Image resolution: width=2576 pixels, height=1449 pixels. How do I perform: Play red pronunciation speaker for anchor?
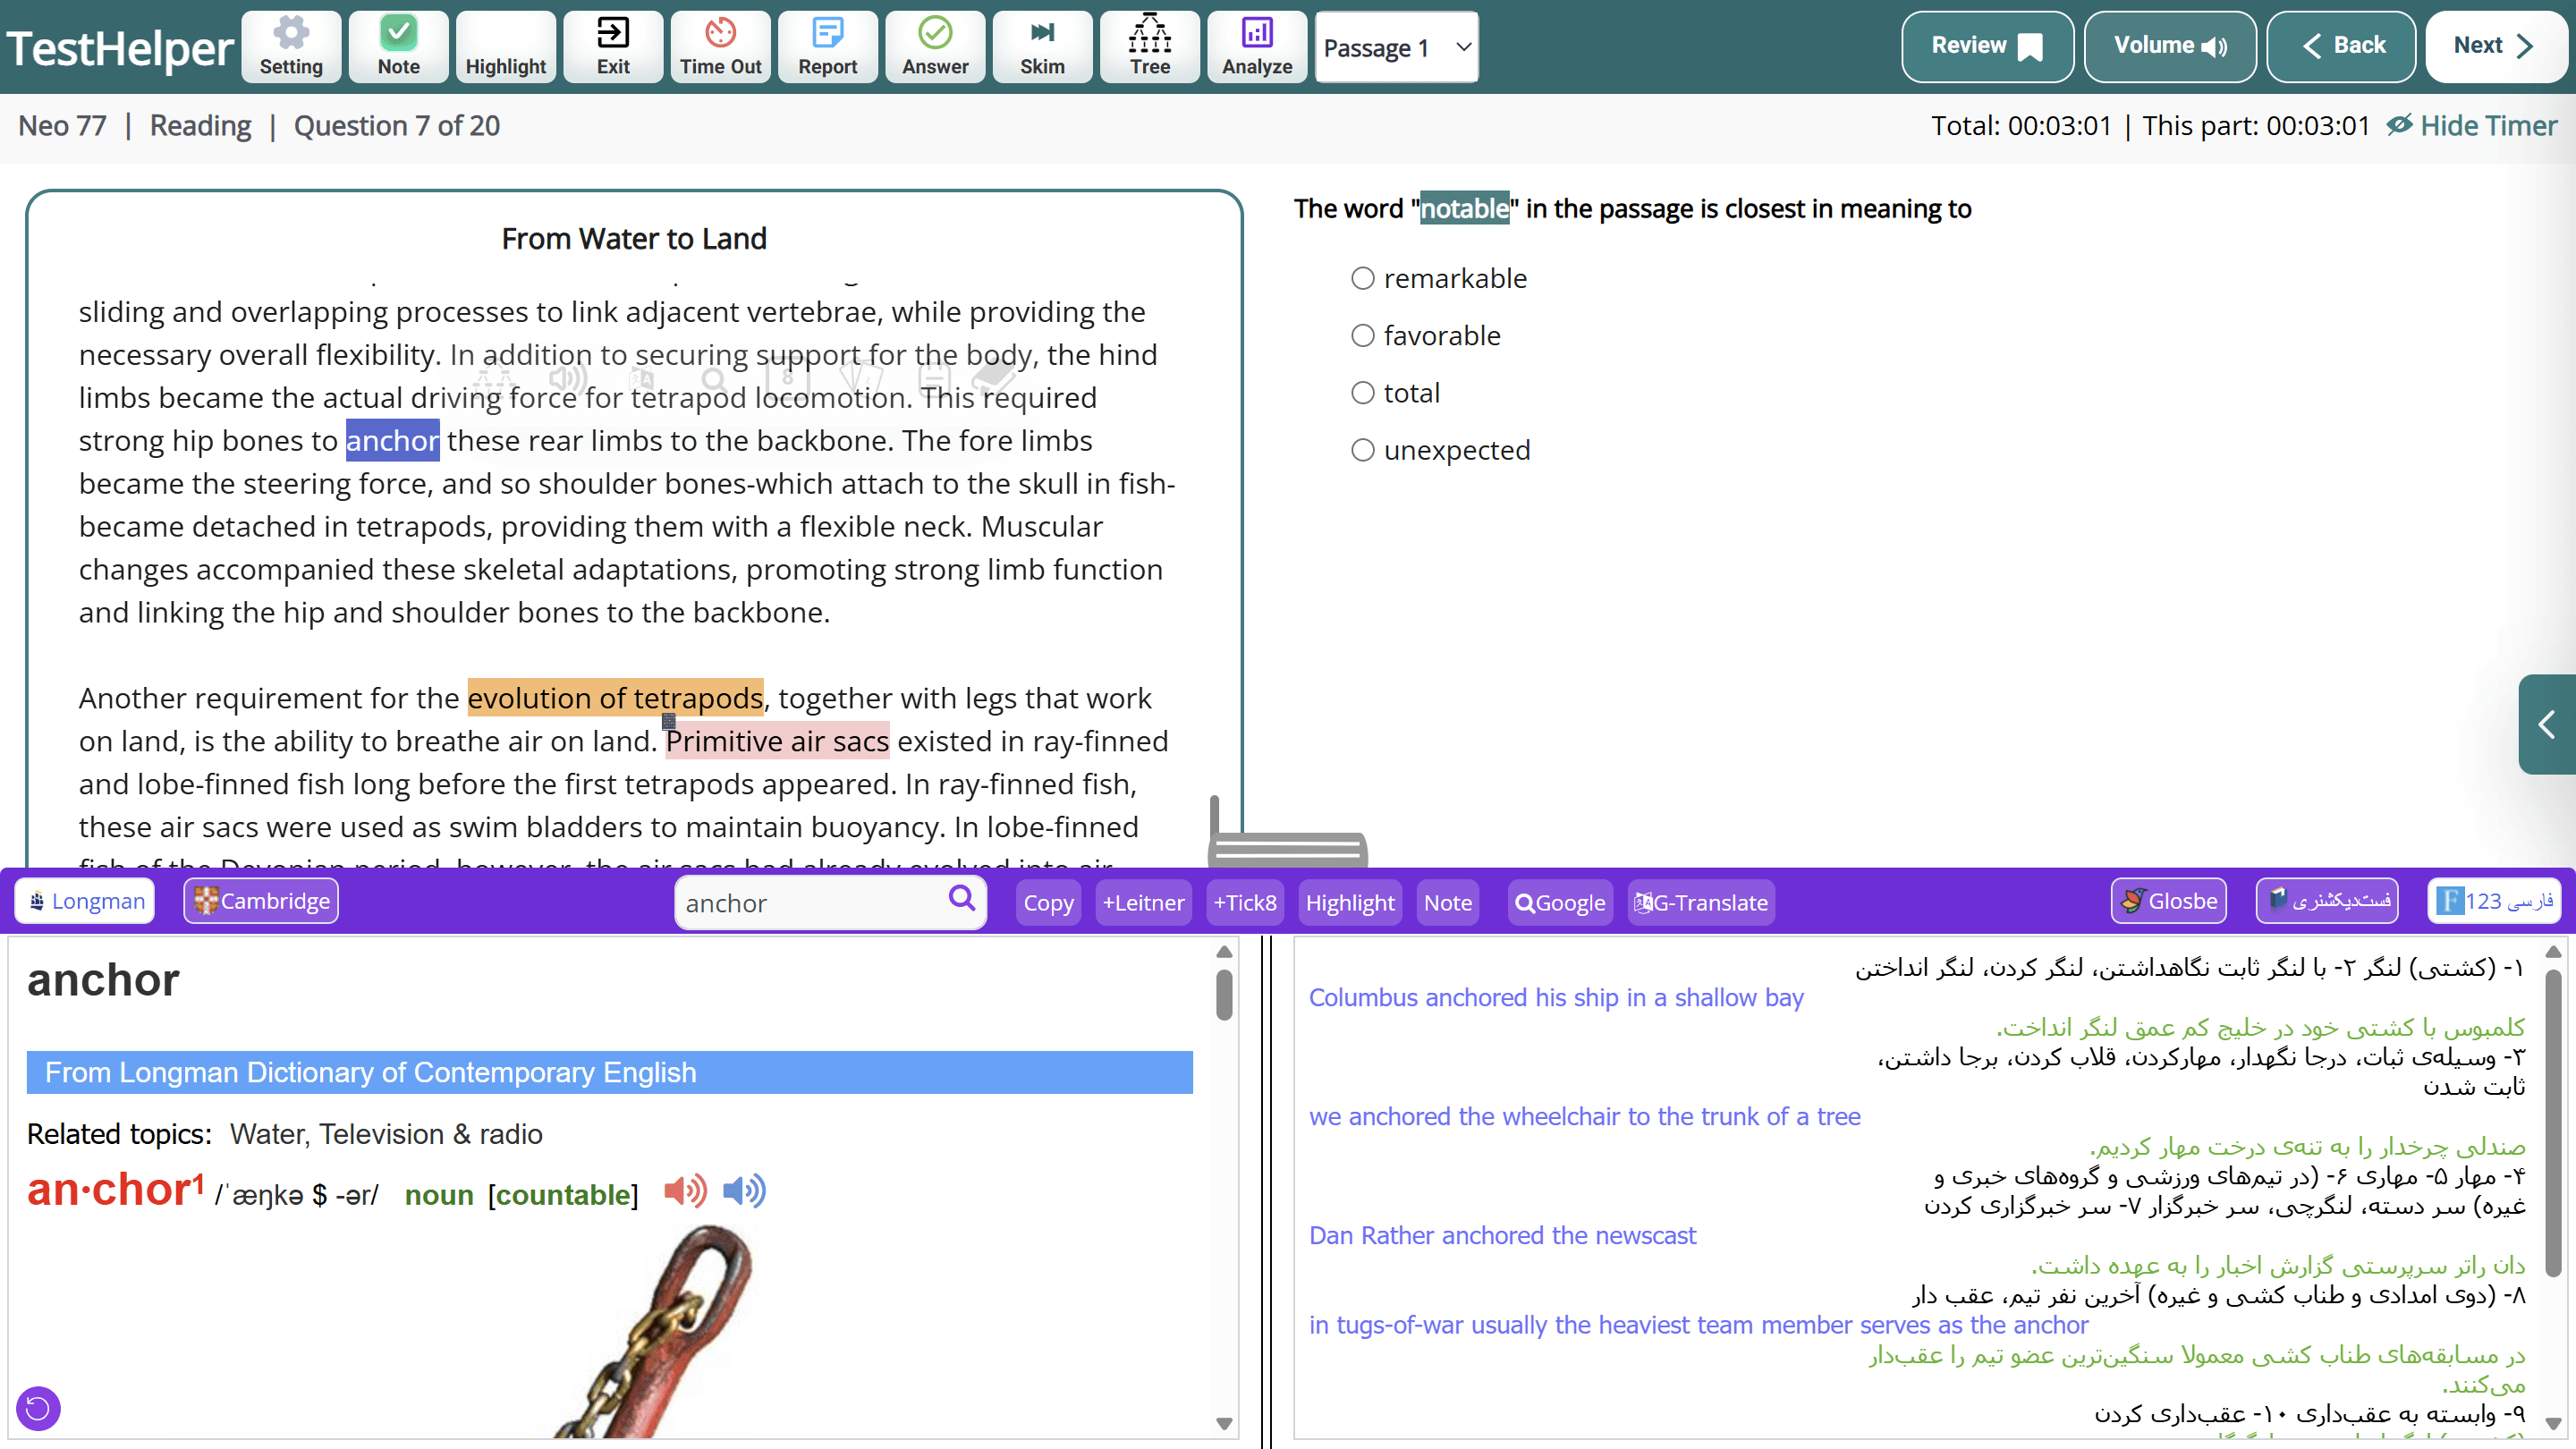pyautogui.click(x=685, y=1190)
